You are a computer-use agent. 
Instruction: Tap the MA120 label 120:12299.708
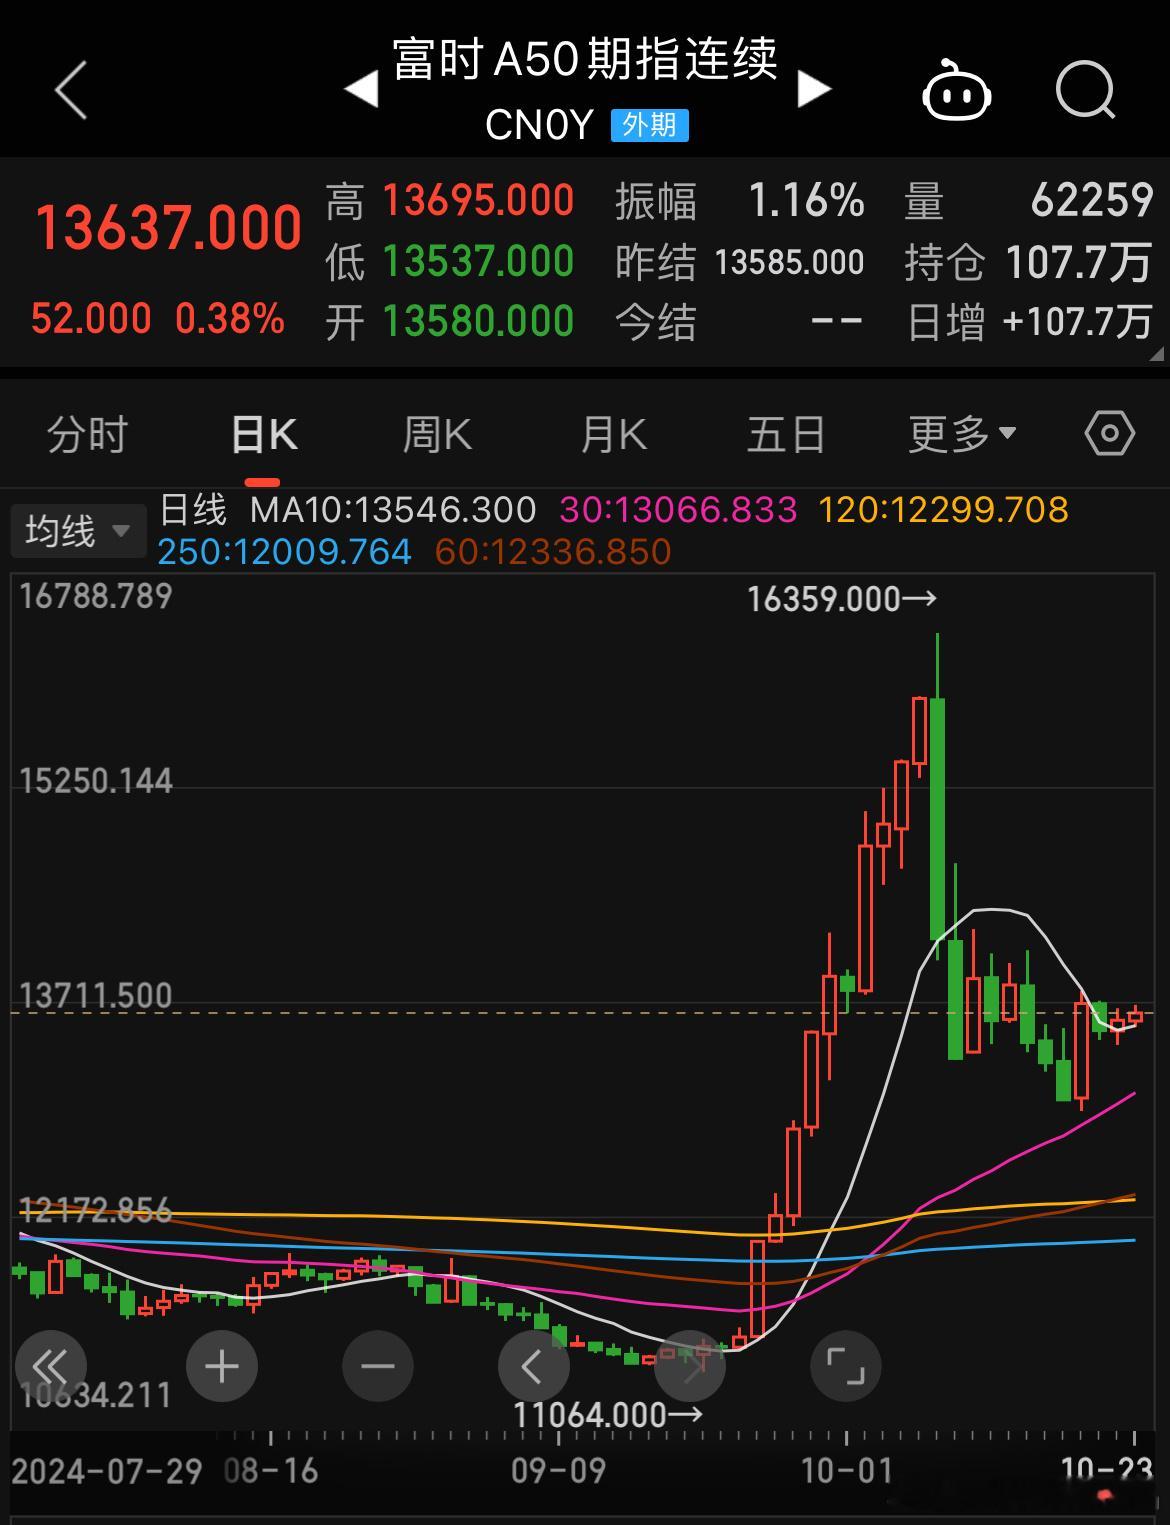point(943,510)
